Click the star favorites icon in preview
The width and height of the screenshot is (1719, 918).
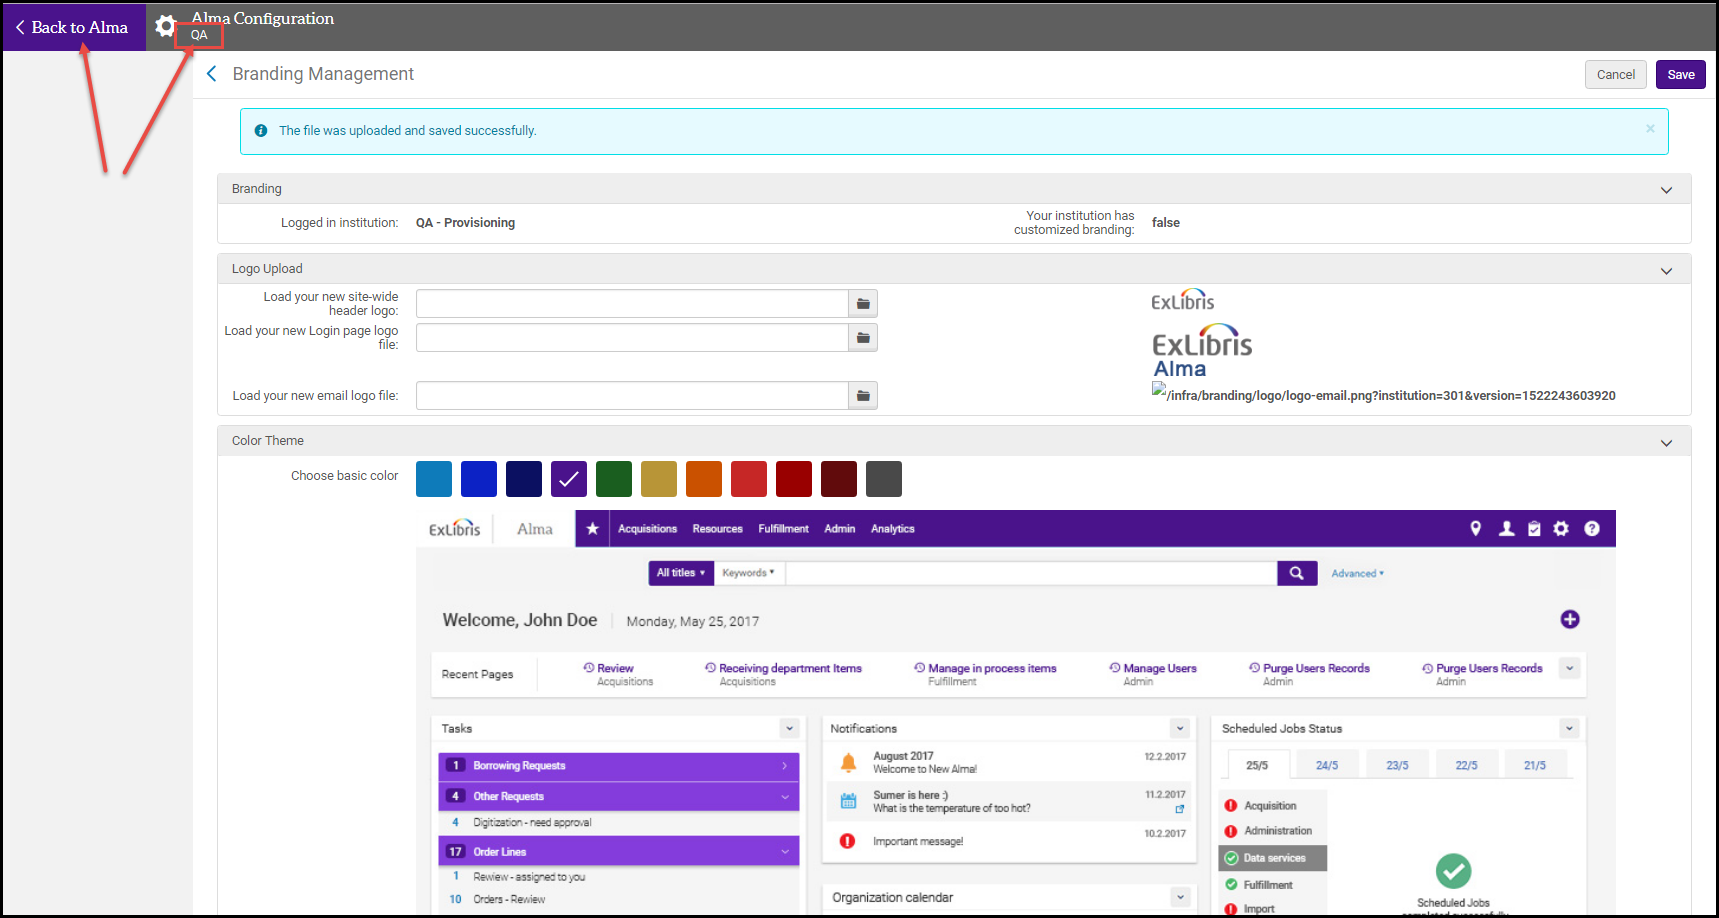(593, 529)
